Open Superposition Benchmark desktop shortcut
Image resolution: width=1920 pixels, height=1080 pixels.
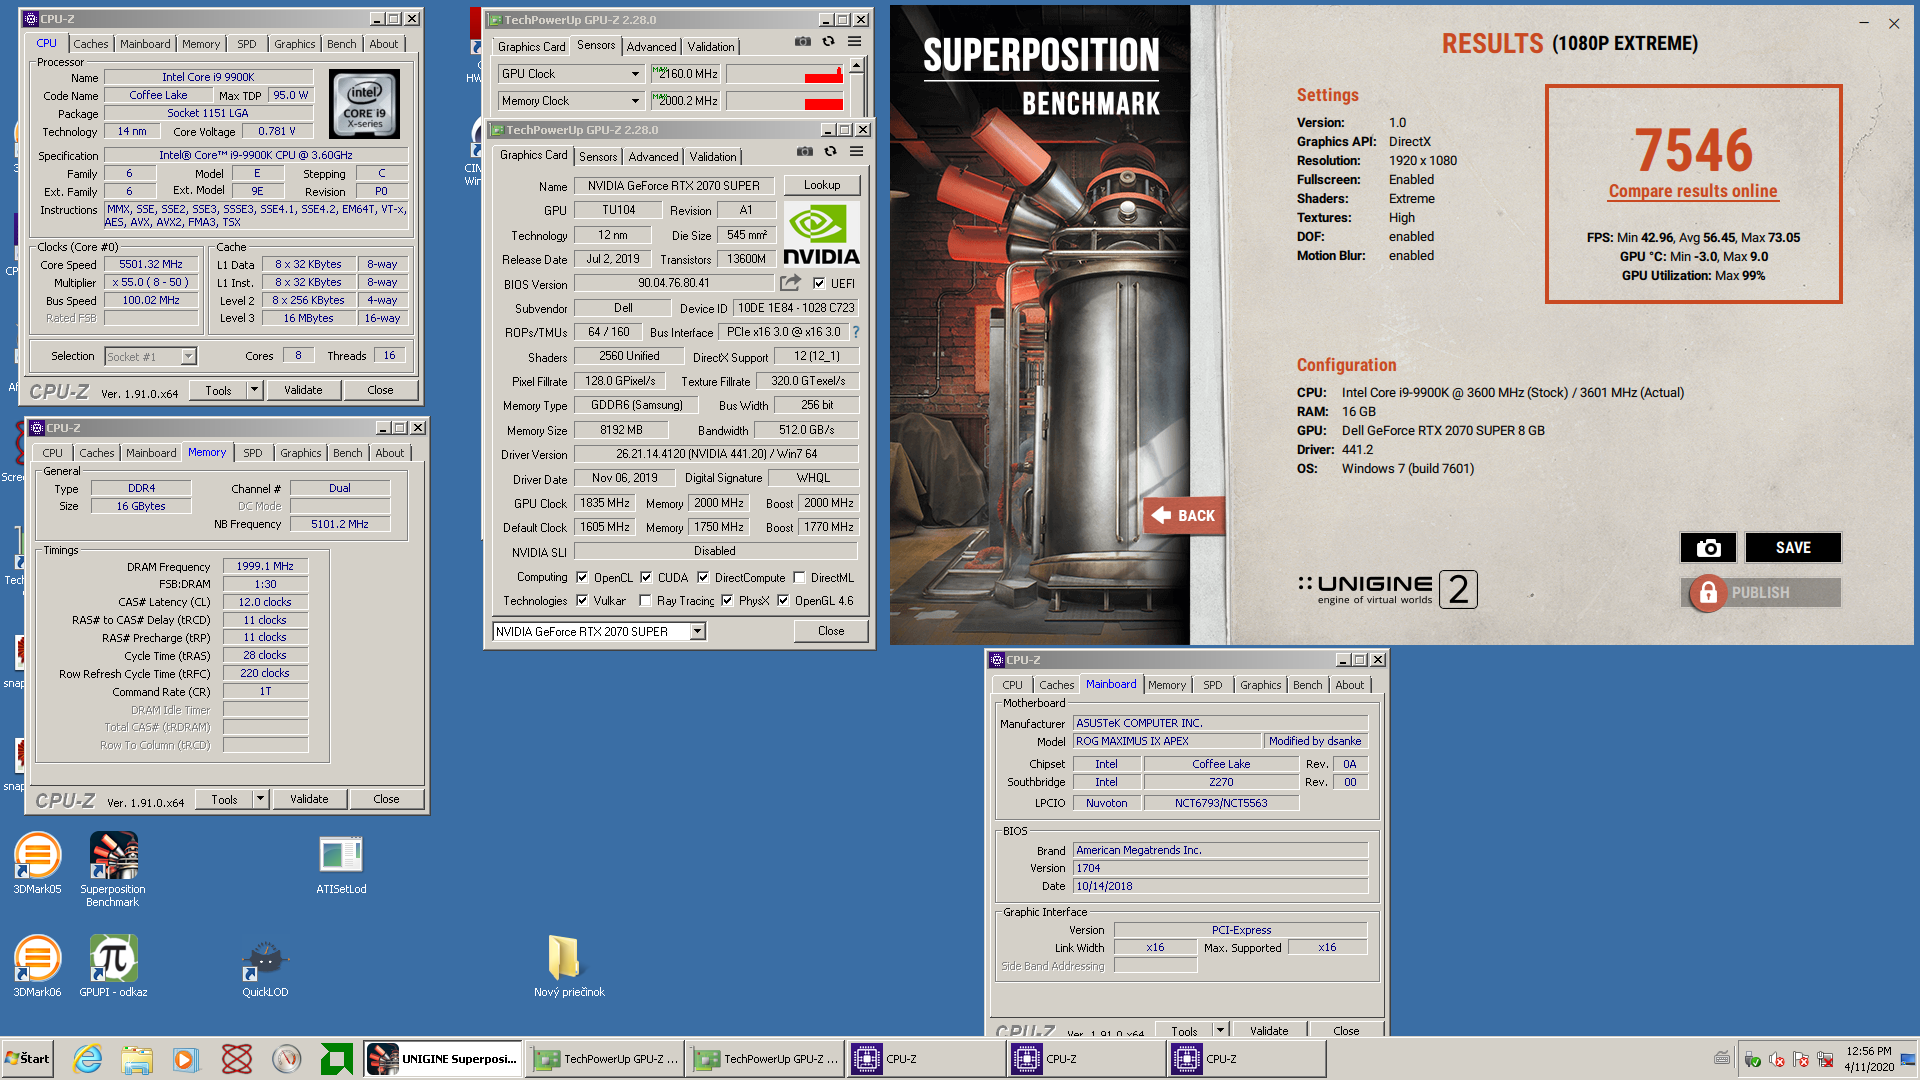[x=113, y=870]
